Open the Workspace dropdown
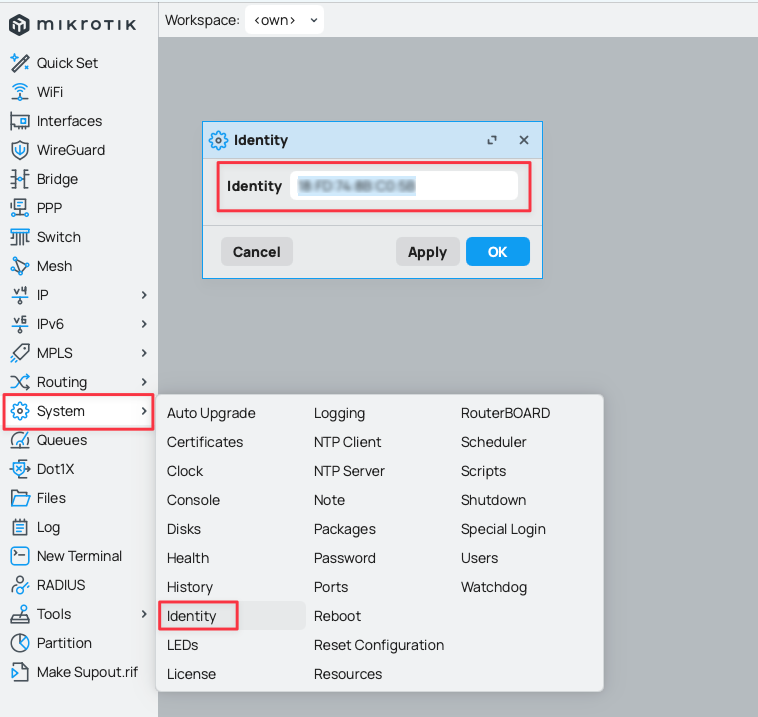This screenshot has width=758, height=717. coord(284,20)
